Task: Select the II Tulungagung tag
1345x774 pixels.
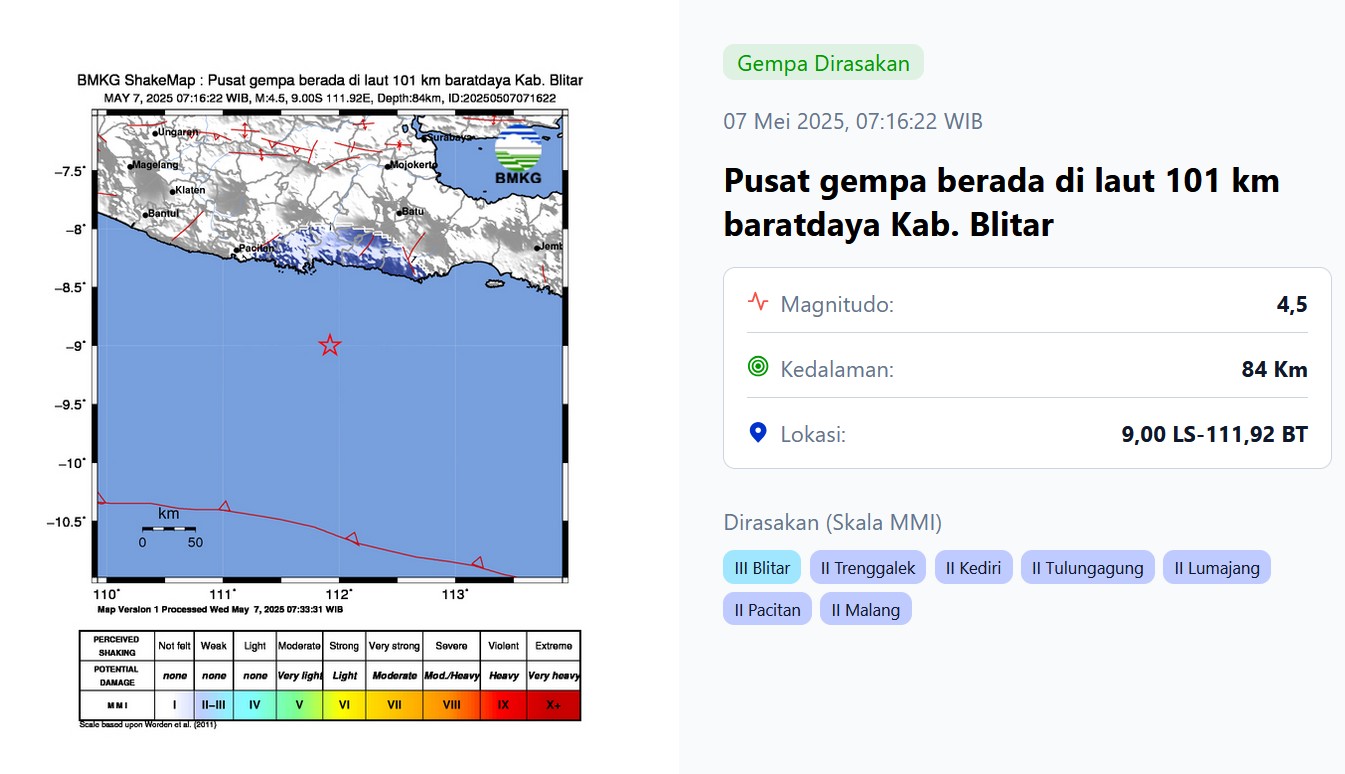Action: click(x=1087, y=568)
